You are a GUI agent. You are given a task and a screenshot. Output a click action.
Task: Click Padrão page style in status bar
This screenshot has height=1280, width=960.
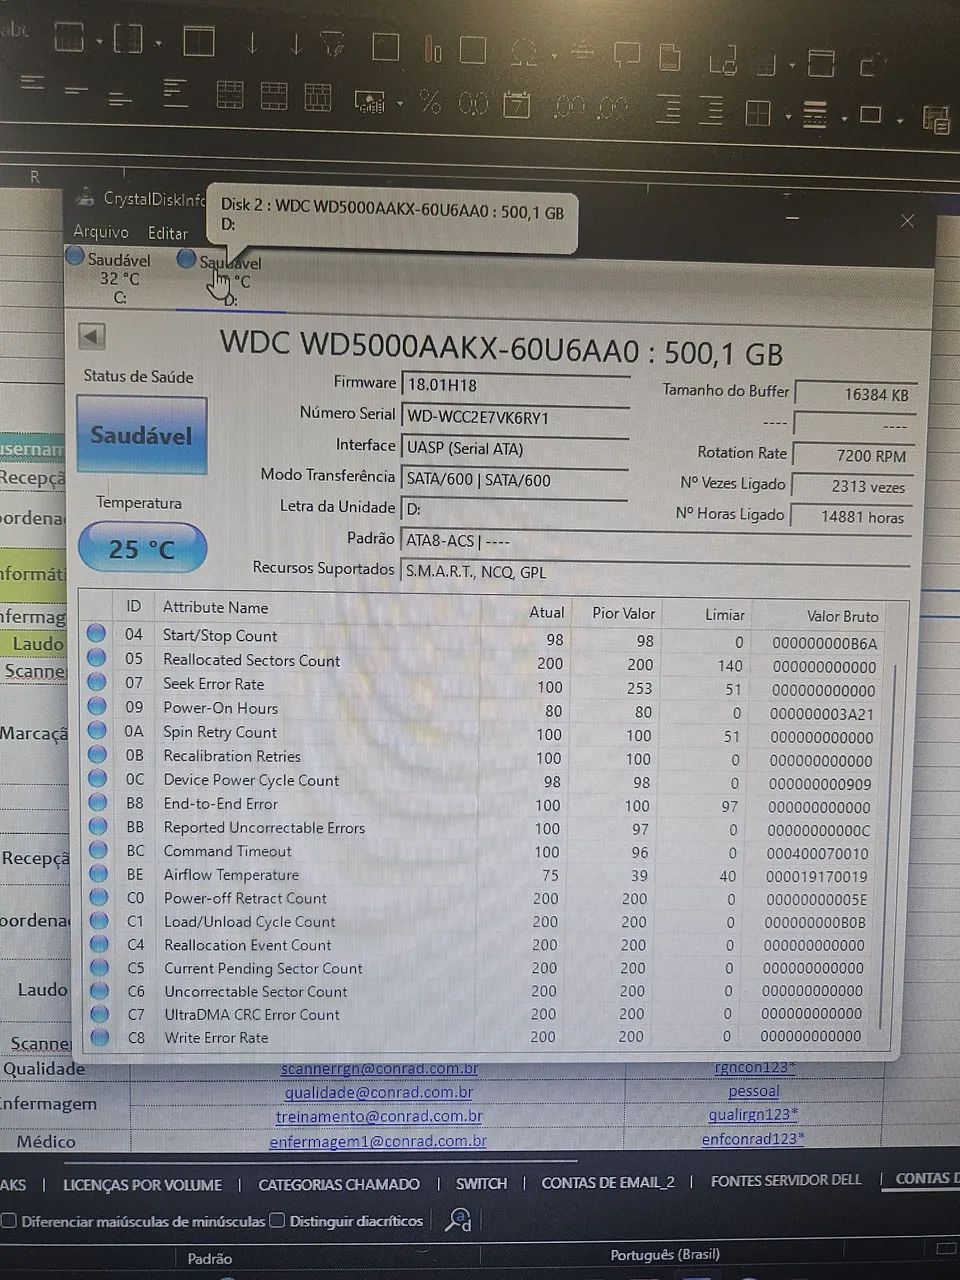pyautogui.click(x=209, y=1259)
